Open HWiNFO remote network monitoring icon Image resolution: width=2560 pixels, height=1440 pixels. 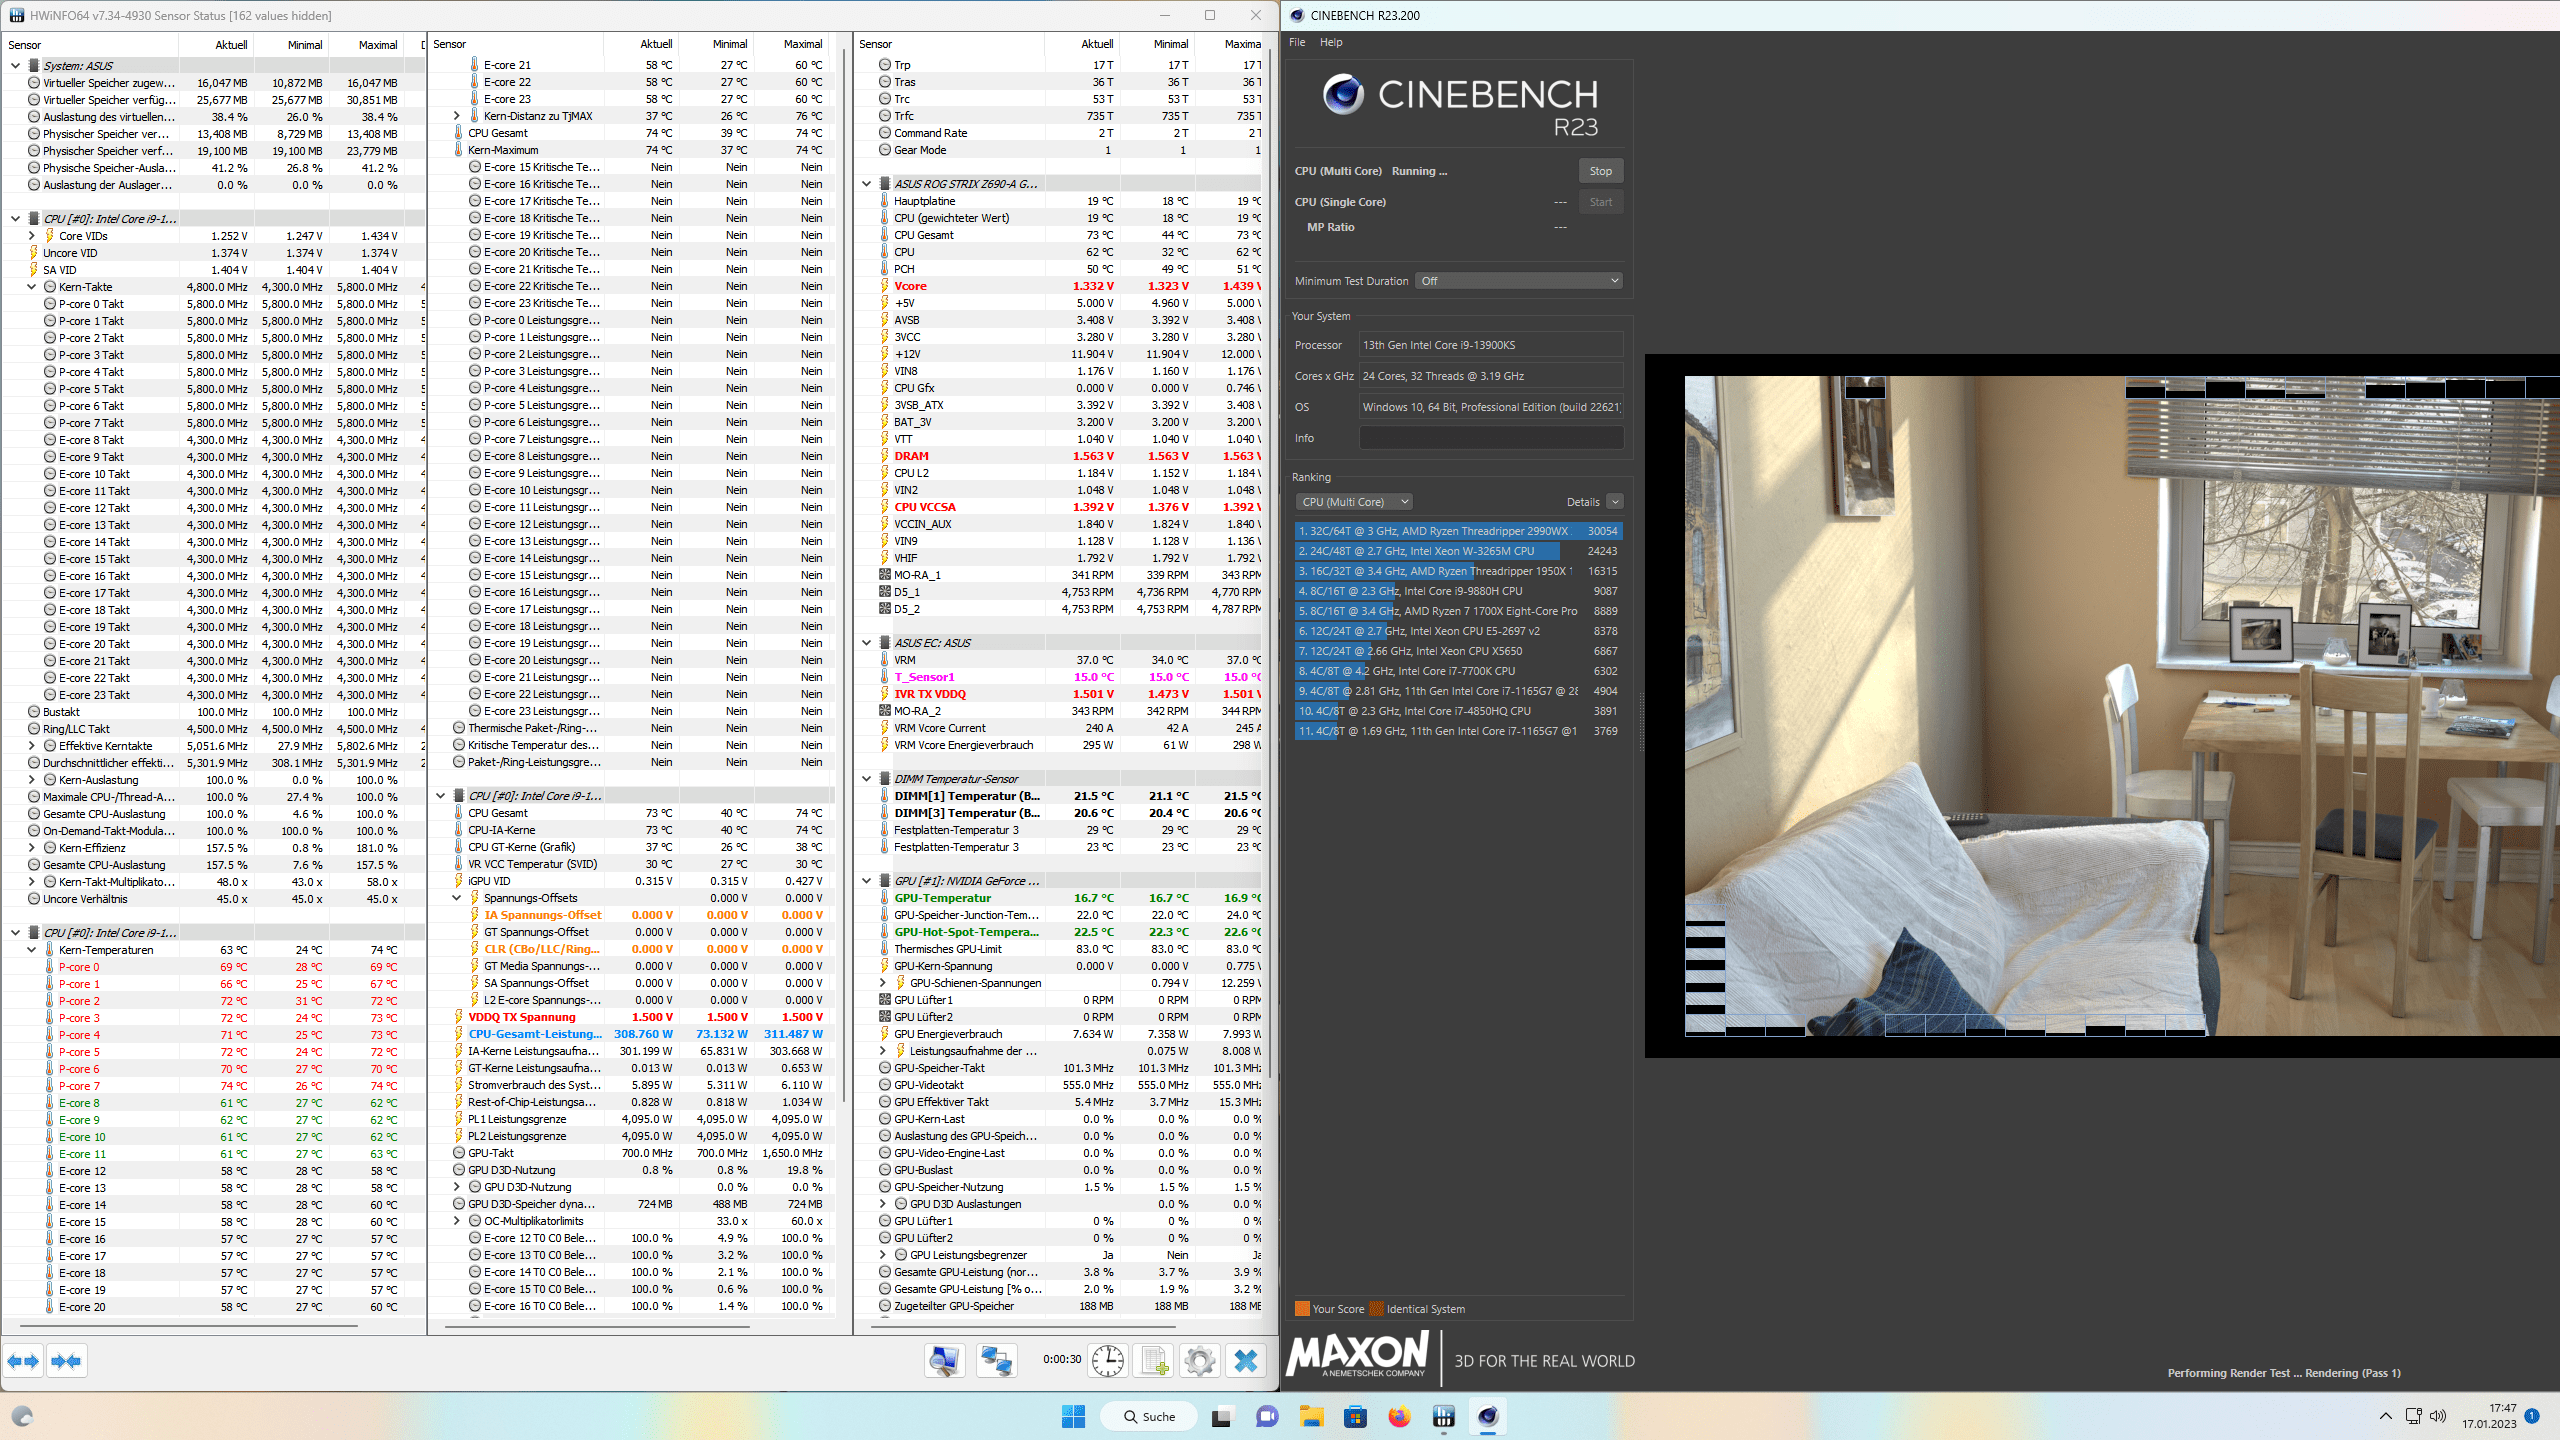(x=996, y=1361)
